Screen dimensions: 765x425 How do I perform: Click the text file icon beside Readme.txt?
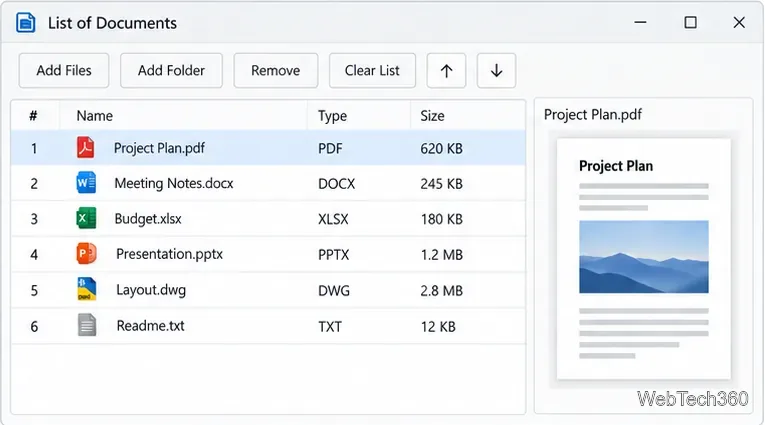coord(87,325)
